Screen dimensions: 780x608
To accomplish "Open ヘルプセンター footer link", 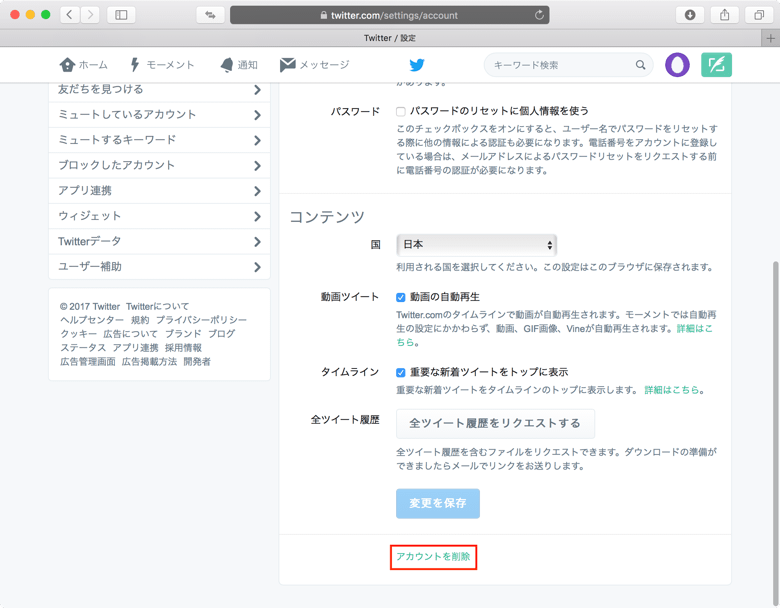I will (x=92, y=320).
